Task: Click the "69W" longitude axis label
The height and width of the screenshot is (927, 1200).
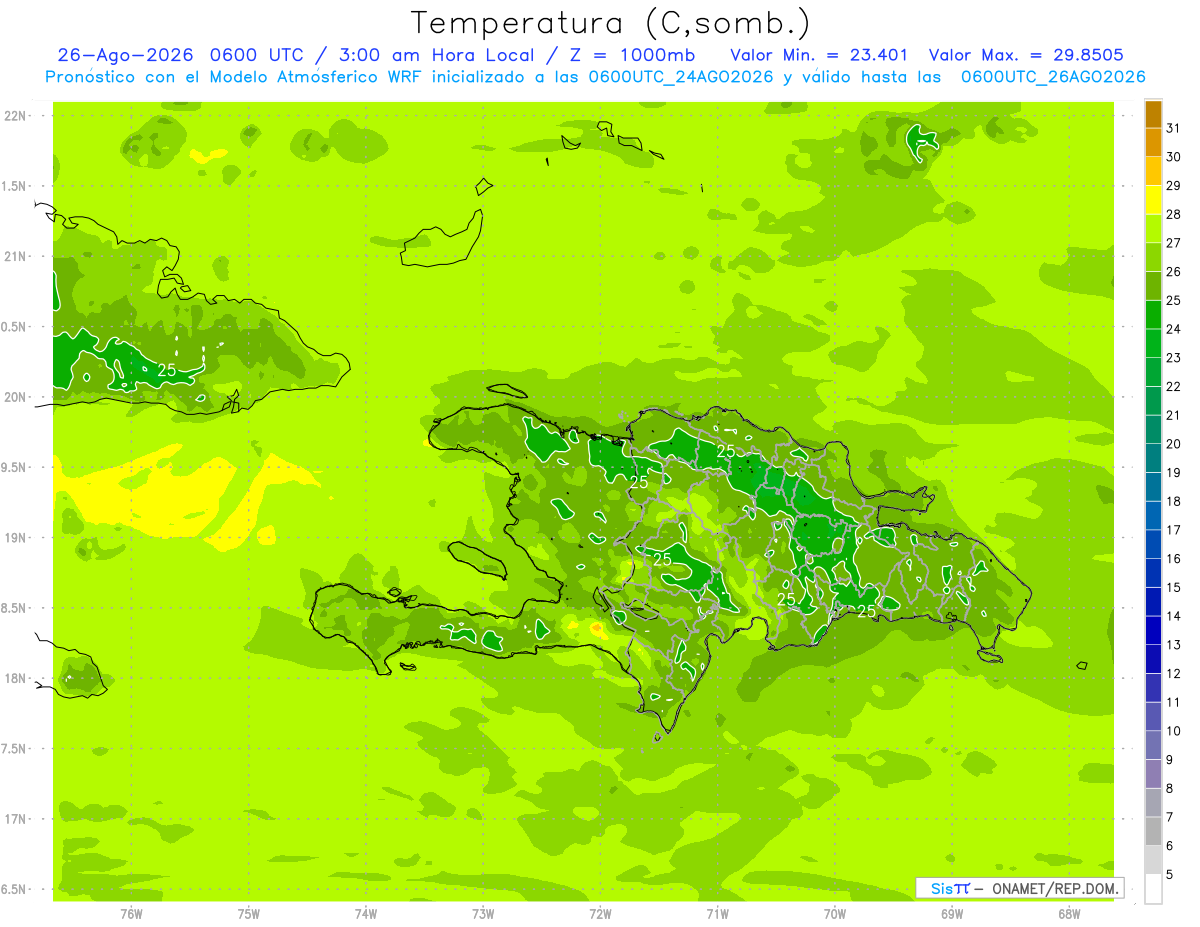Action: click(952, 914)
